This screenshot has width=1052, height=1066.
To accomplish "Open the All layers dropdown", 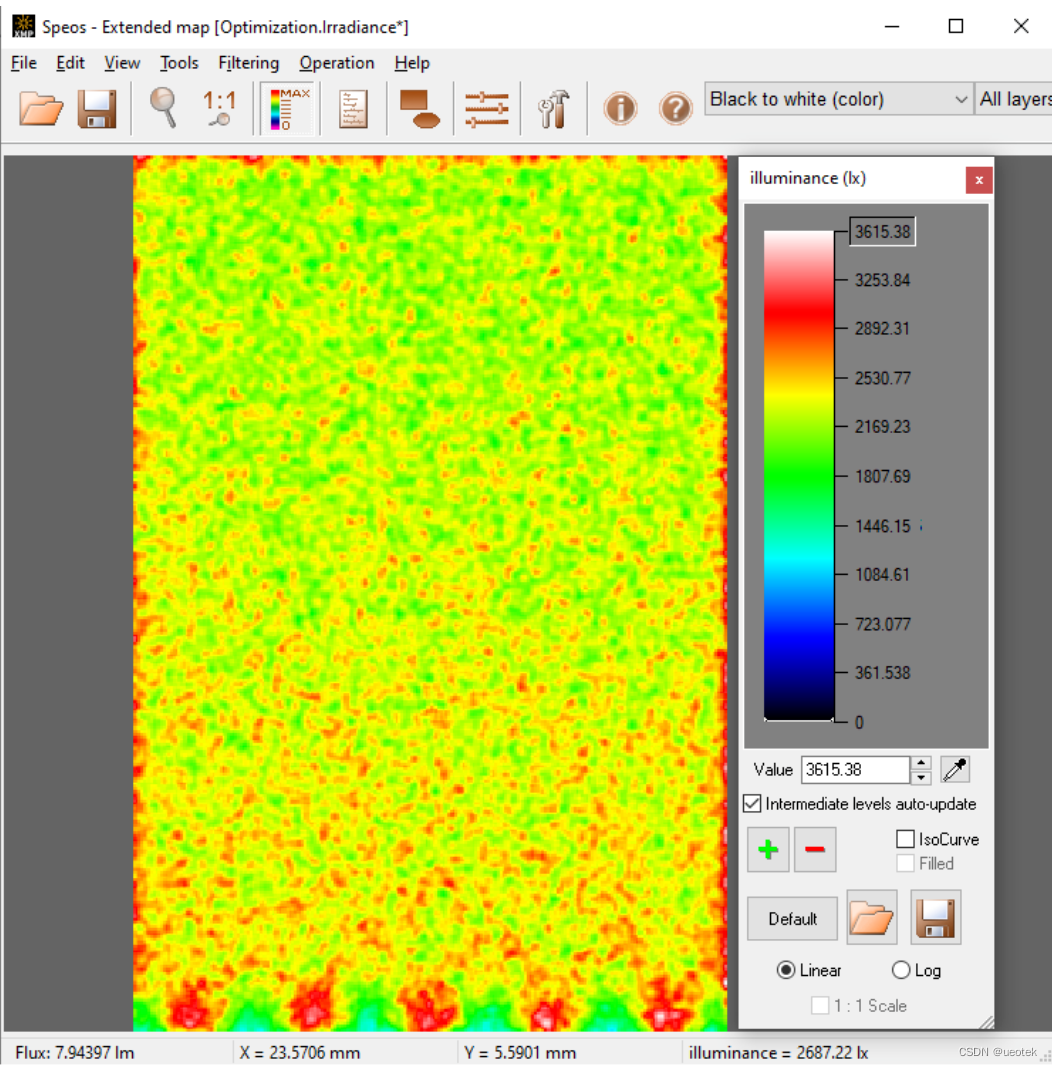I will point(1014,99).
